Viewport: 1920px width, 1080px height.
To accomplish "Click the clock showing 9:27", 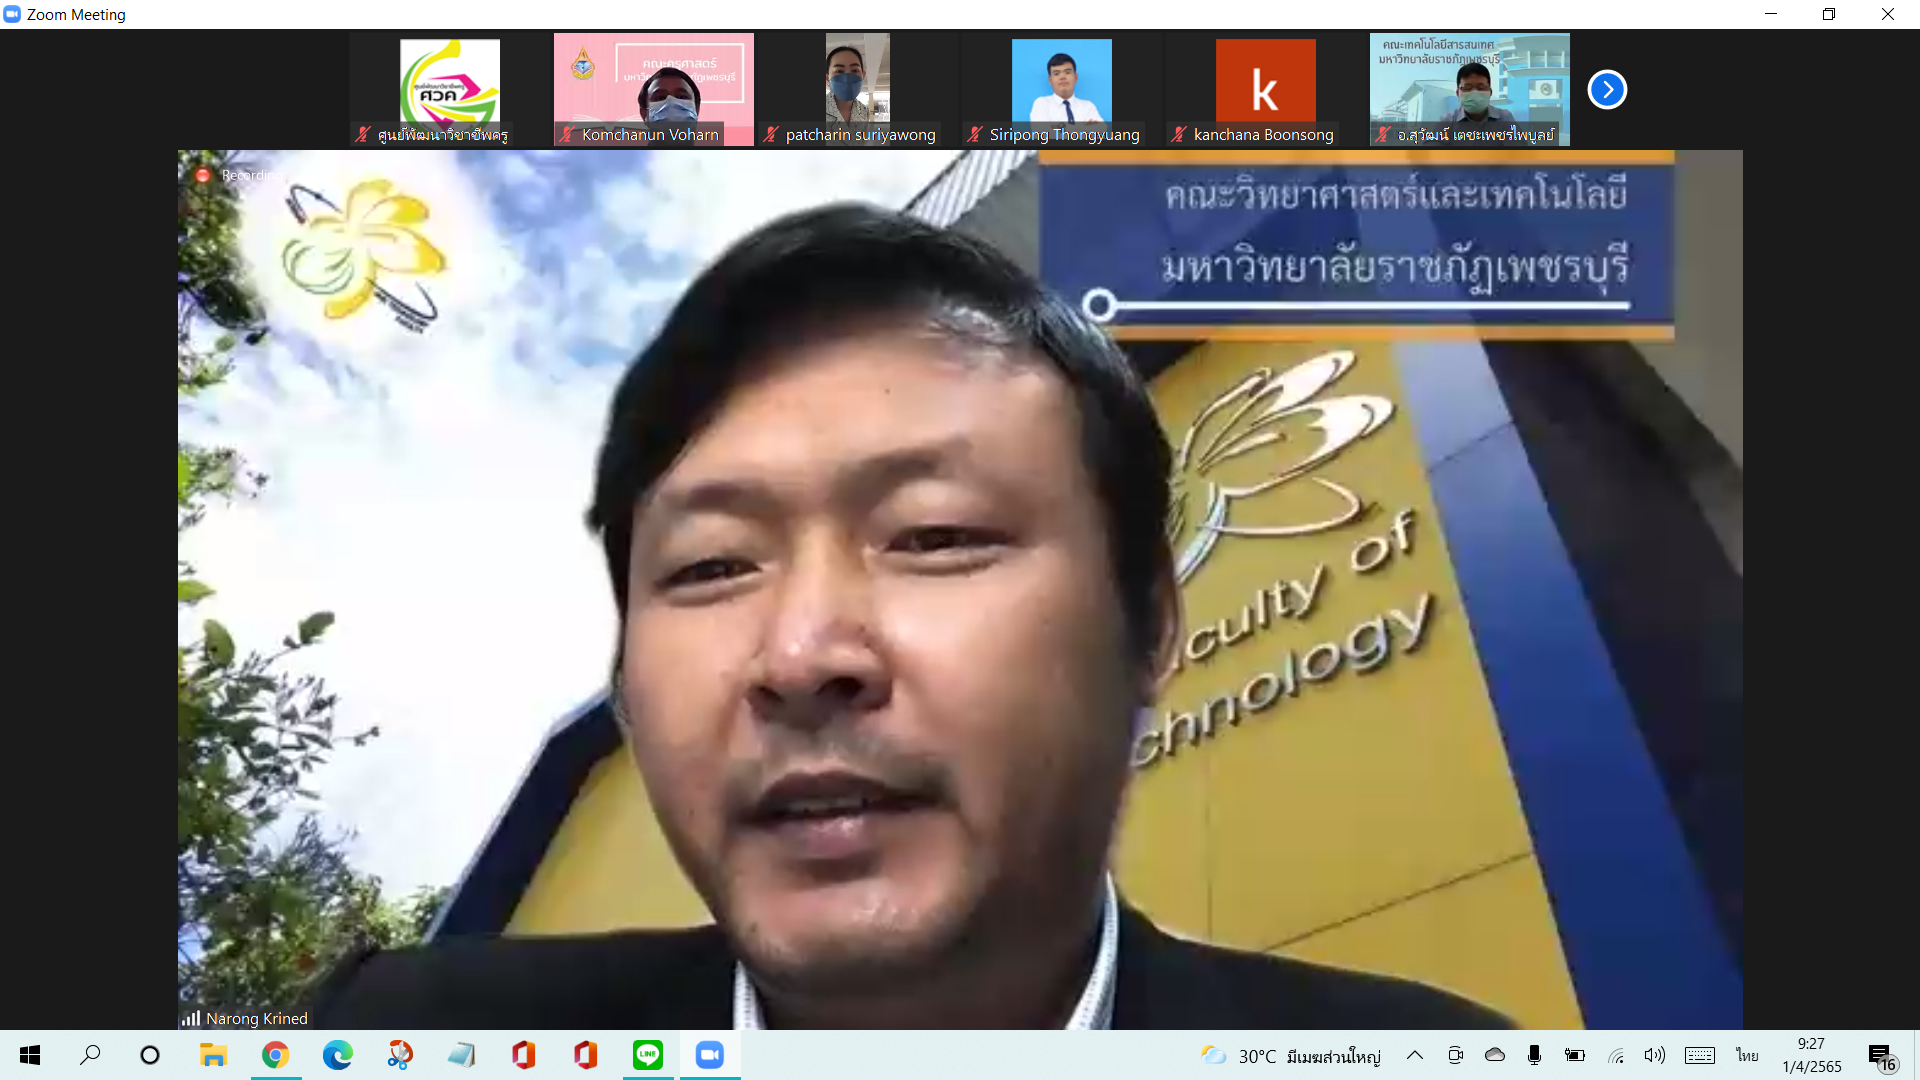I will coord(1811,1055).
